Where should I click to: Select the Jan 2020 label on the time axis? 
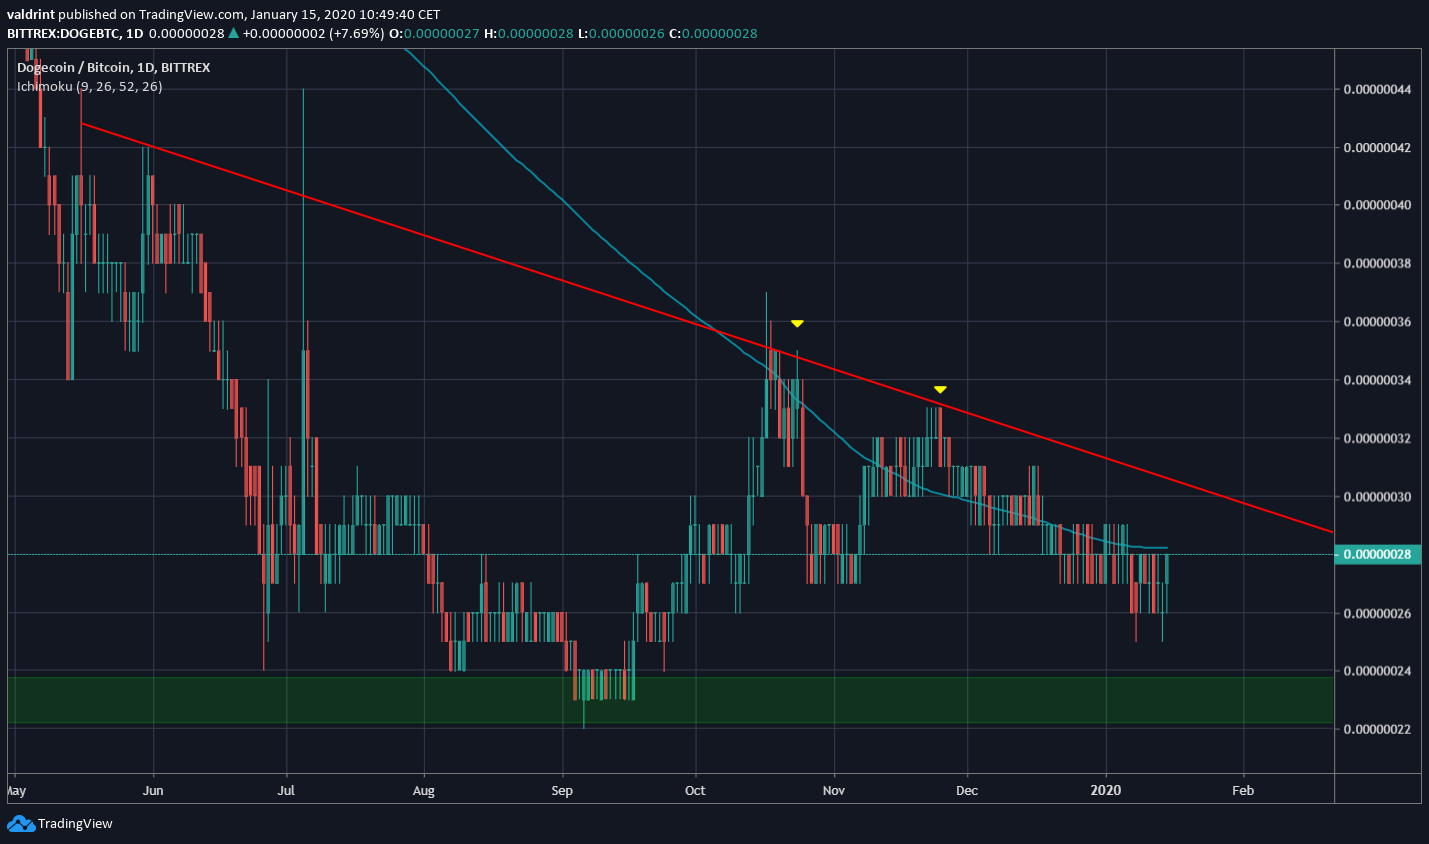point(1106,790)
